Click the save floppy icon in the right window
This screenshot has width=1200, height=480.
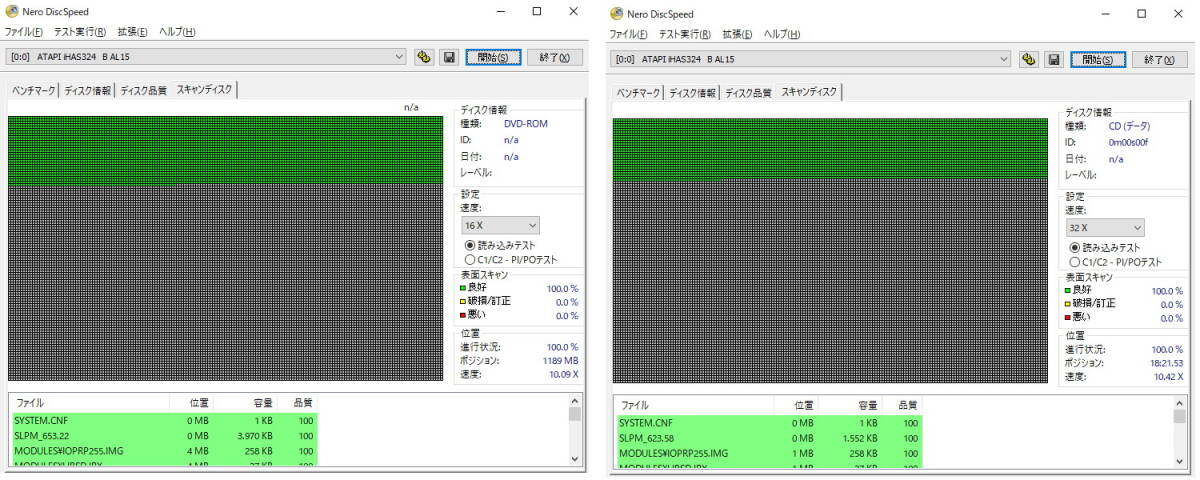(x=1053, y=60)
